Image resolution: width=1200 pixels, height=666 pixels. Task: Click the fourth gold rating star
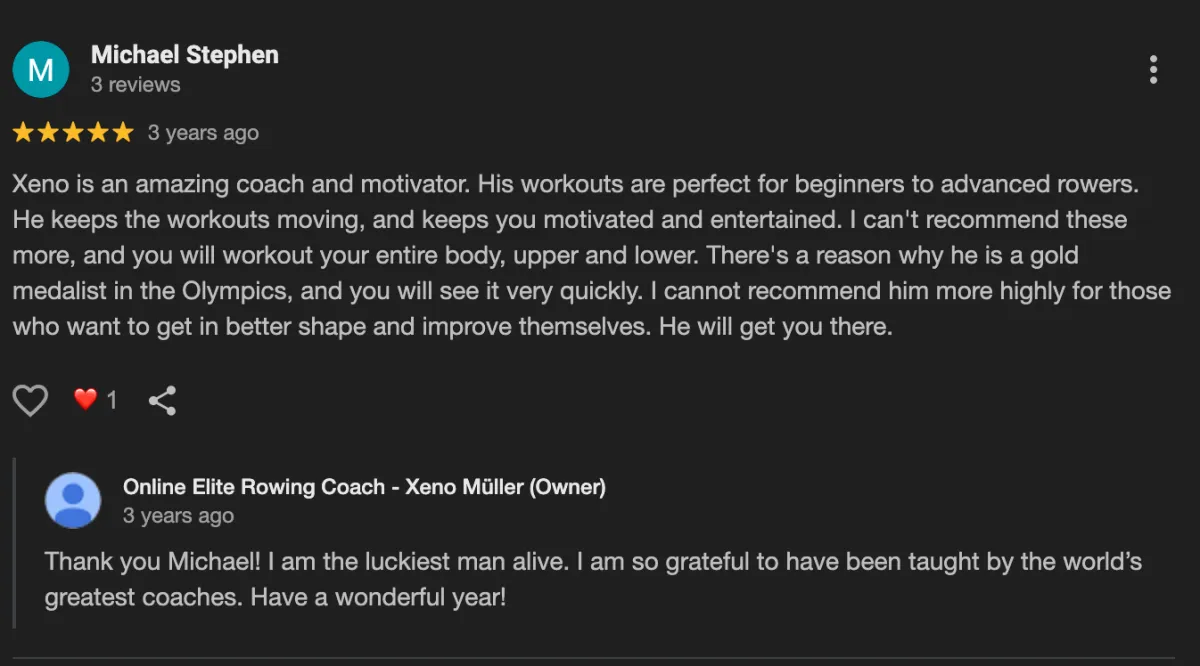[98, 133]
